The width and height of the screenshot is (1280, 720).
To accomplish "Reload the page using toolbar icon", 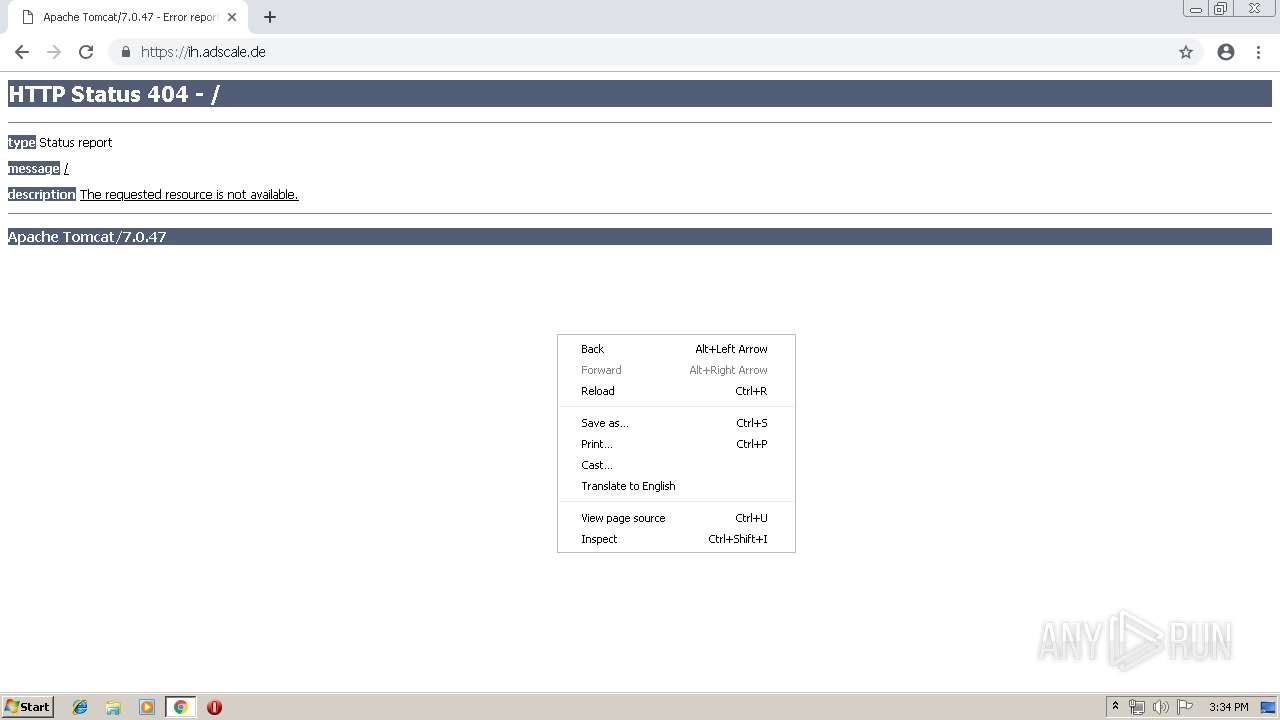I will 86,52.
